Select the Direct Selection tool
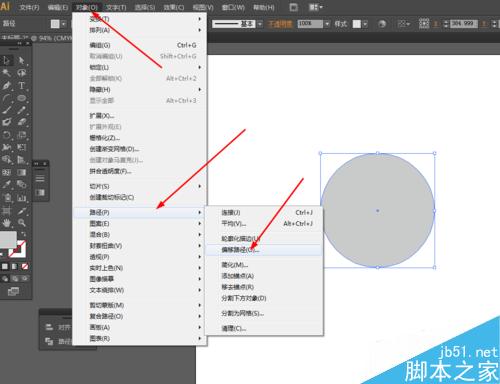 coord(21,60)
